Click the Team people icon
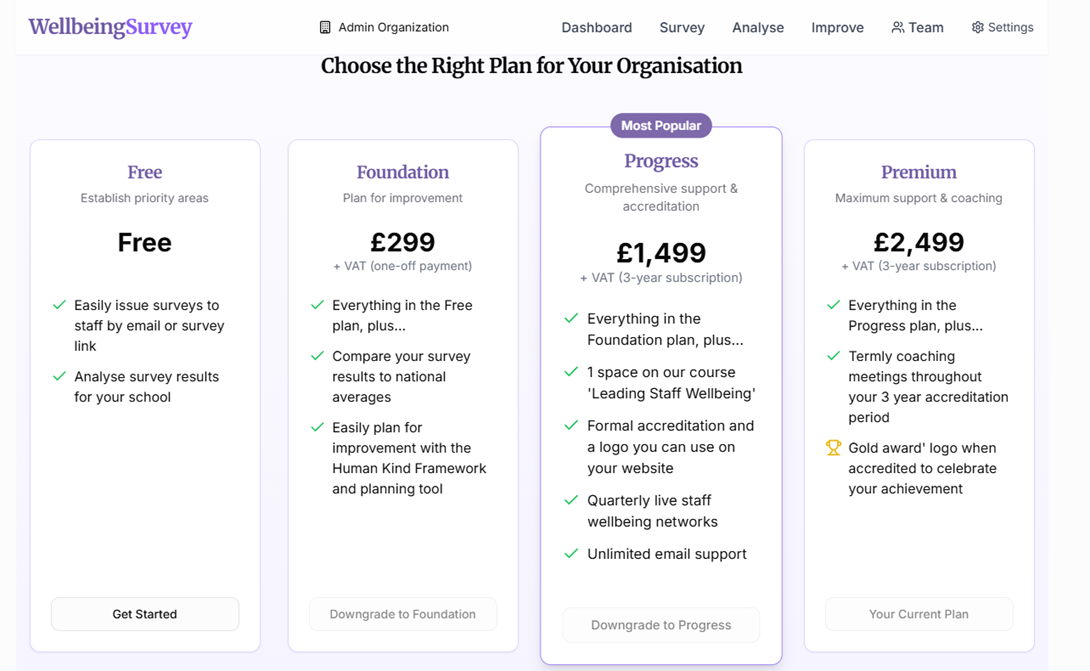The image size is (1090, 671). click(x=898, y=27)
